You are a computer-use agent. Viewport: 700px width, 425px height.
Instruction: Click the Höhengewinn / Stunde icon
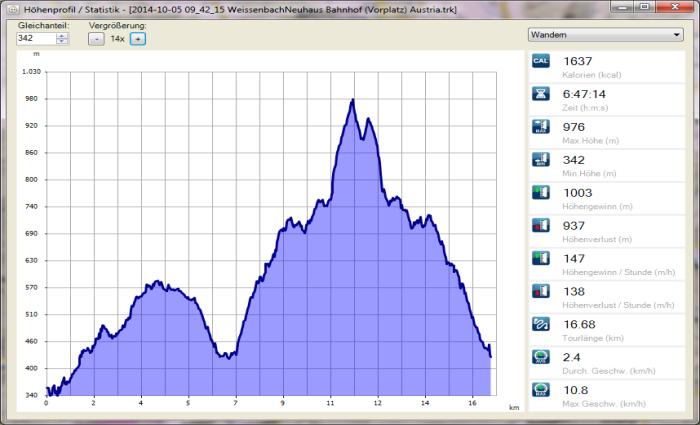click(x=541, y=259)
